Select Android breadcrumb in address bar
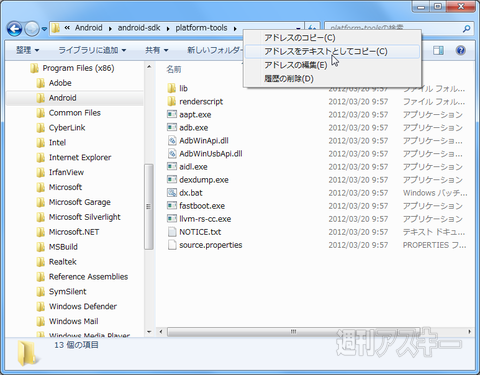This screenshot has height=375, width=480. (88, 28)
